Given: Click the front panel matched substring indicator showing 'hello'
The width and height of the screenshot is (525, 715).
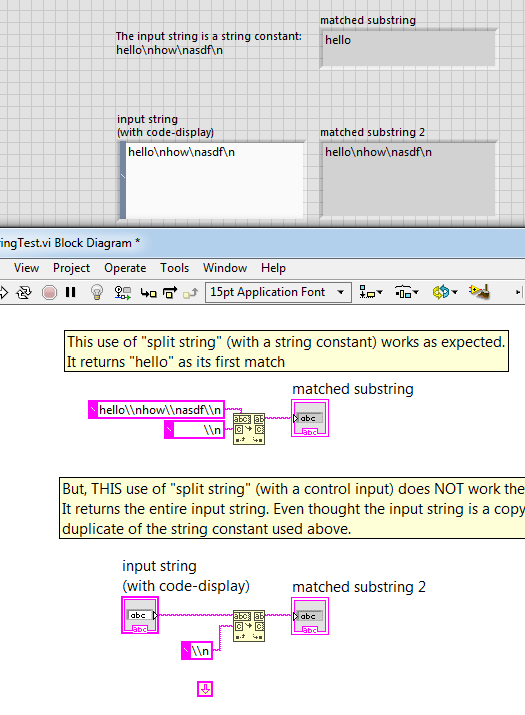Looking at the screenshot, I should [x=408, y=49].
